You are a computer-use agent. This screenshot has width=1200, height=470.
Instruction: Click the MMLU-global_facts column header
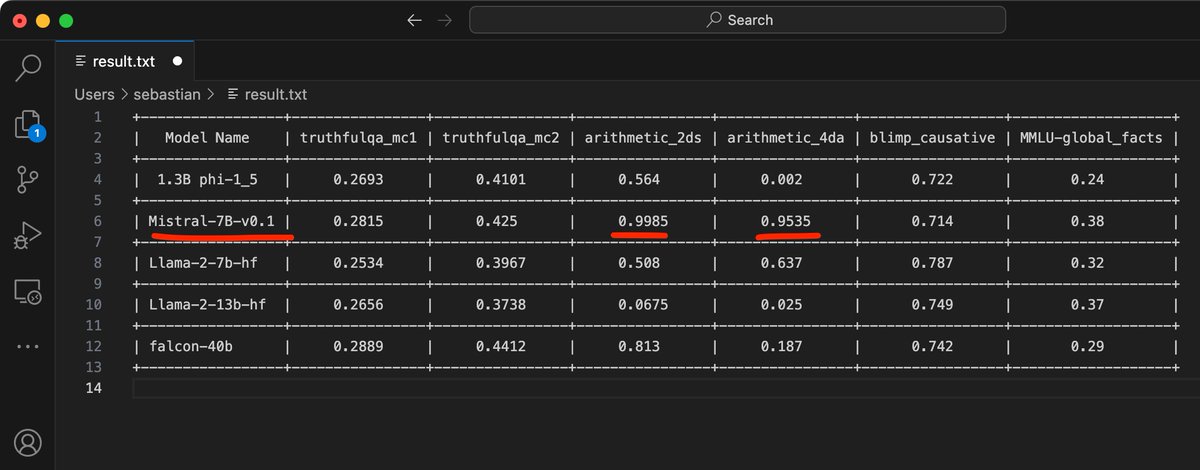coord(1091,137)
